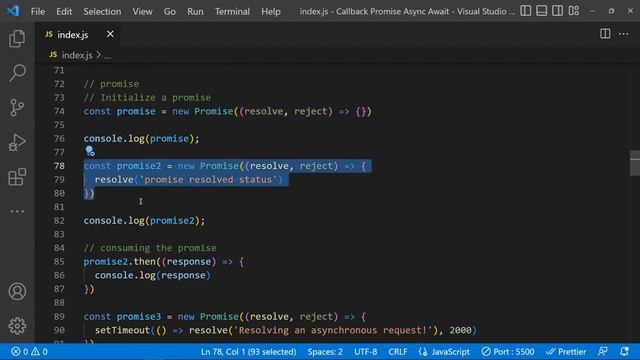Click setTimeout on line 90

122,330
